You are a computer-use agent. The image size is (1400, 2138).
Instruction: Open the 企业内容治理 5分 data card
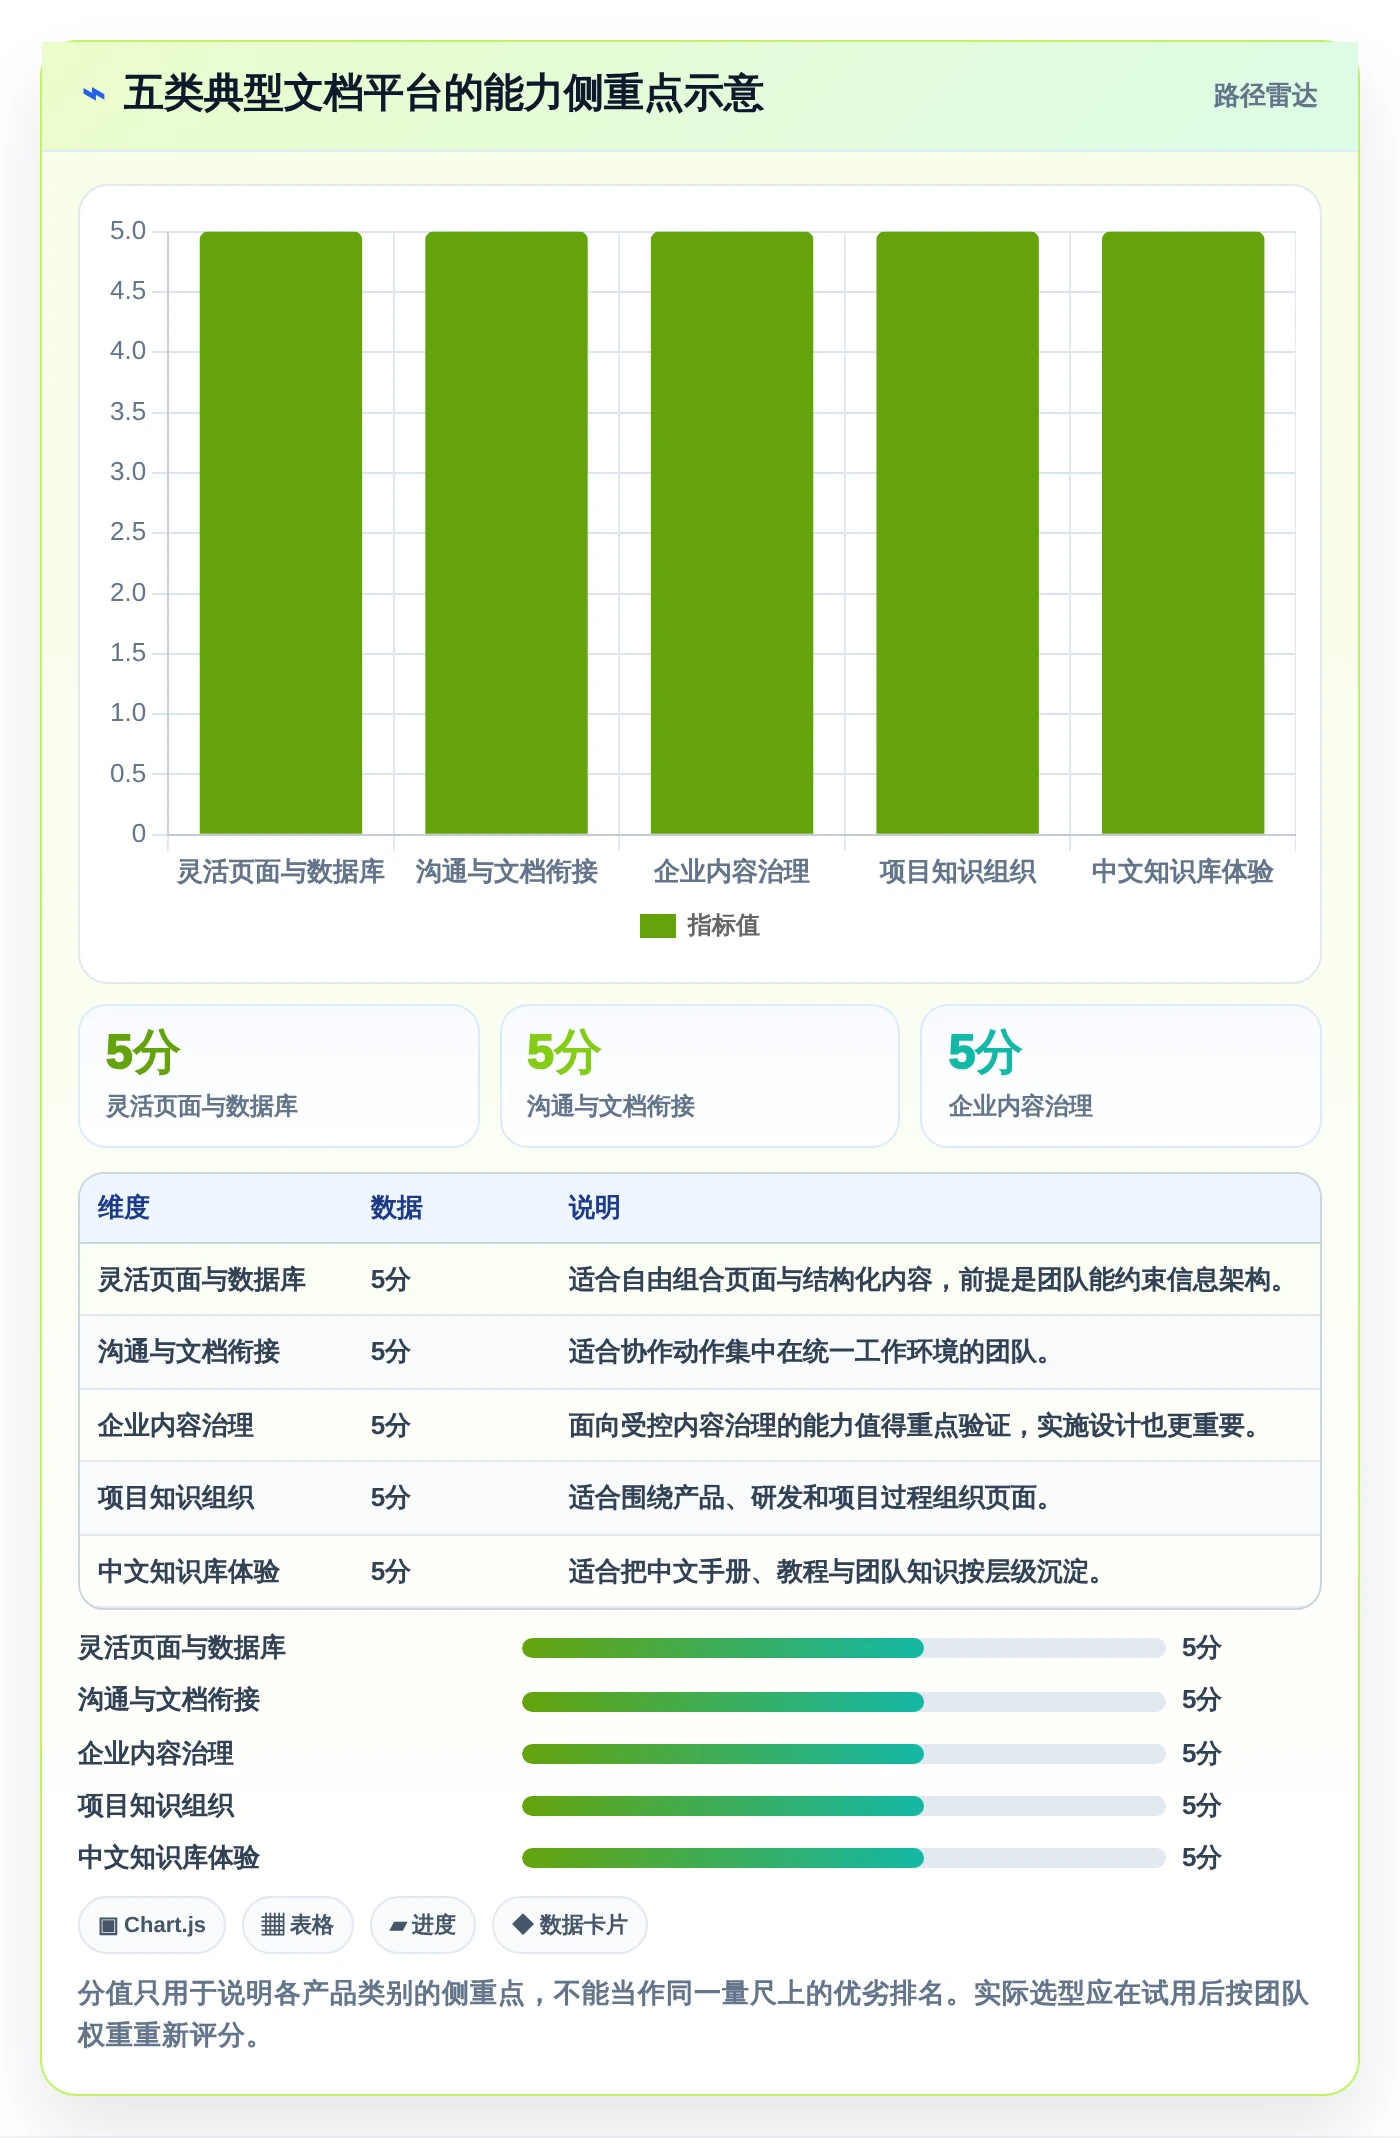click(1121, 1076)
